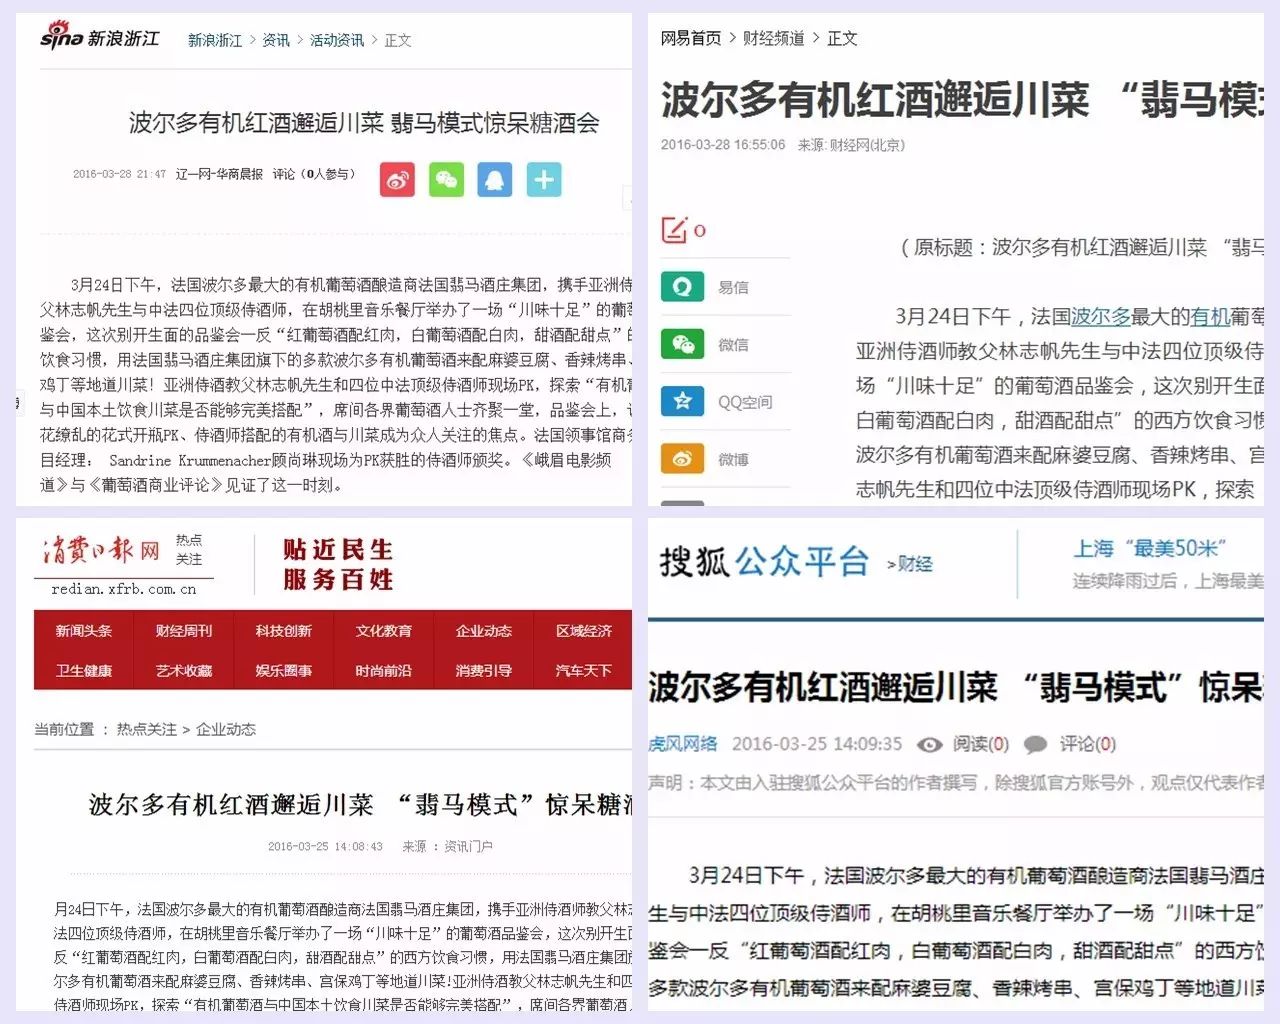Image resolution: width=1280 pixels, height=1024 pixels.
Task: Open the 波尔多 hyperlink in the NetEase article
Action: tap(1101, 316)
